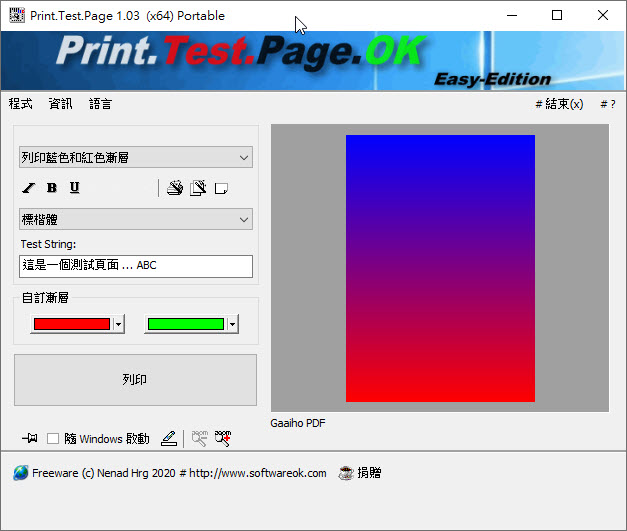Viewport: 627px width, 531px height.
Task: Click the pencil edit icon
Action: click(169, 438)
